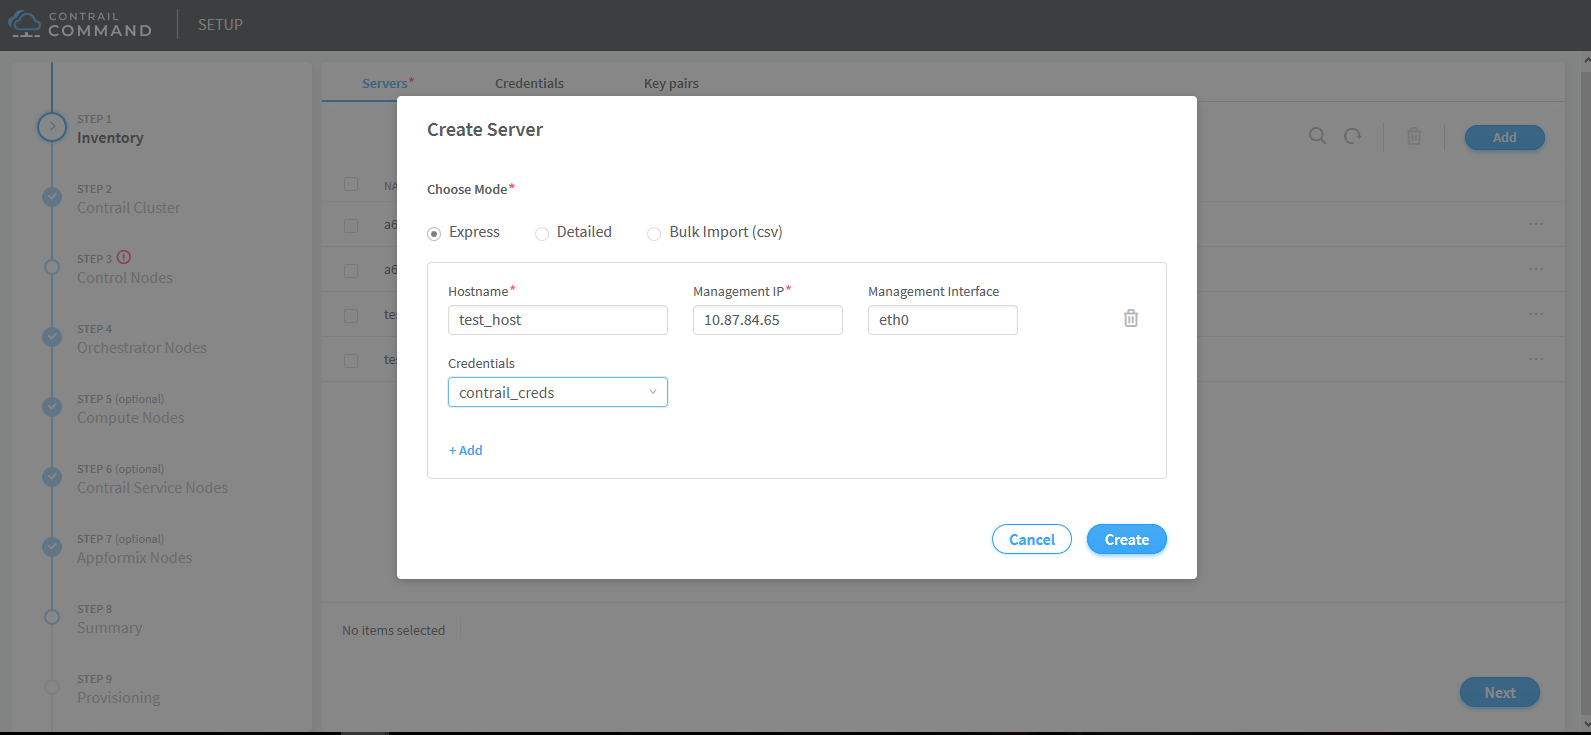This screenshot has height=735, width=1591.
Task: Delete the server entry row trash icon
Action: tap(1131, 318)
